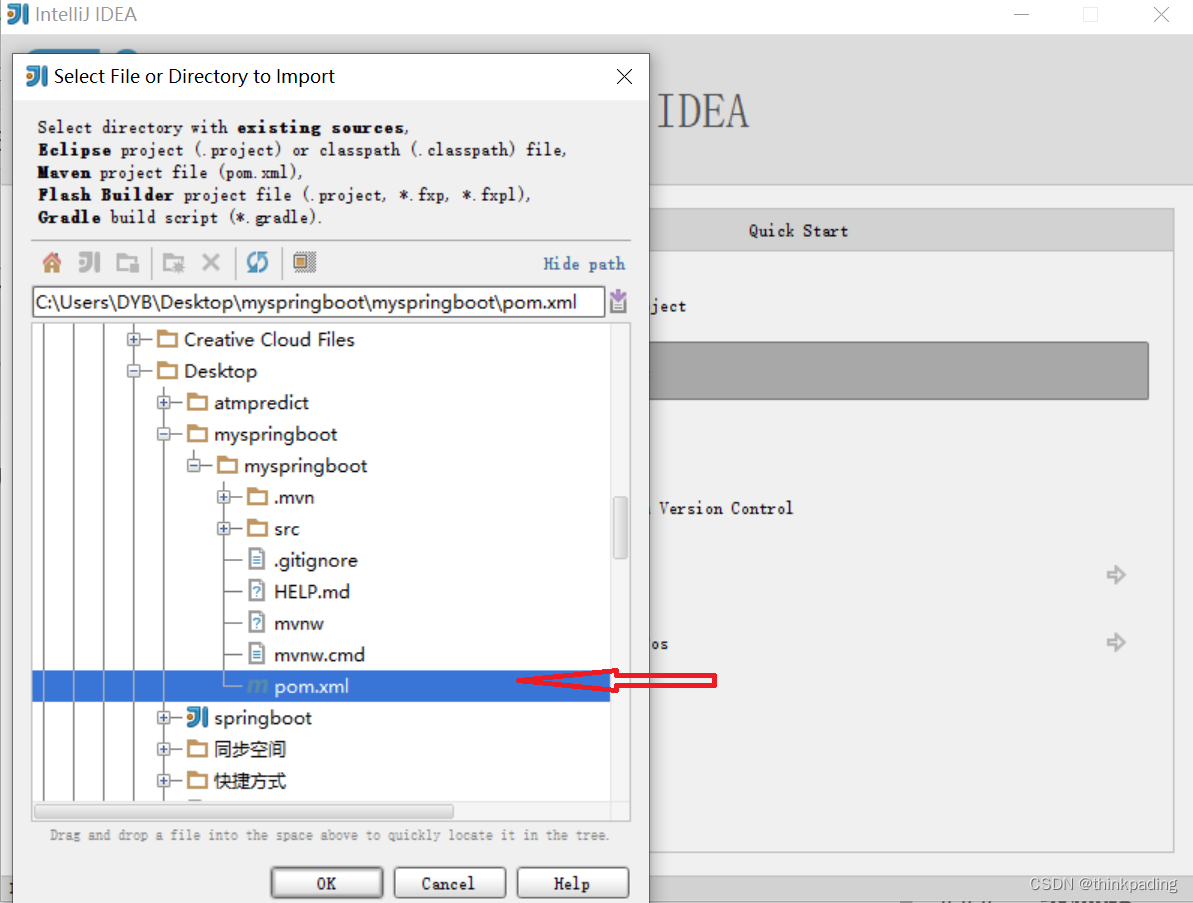
Task: Collapse the Desktop folder node
Action: coord(134,371)
